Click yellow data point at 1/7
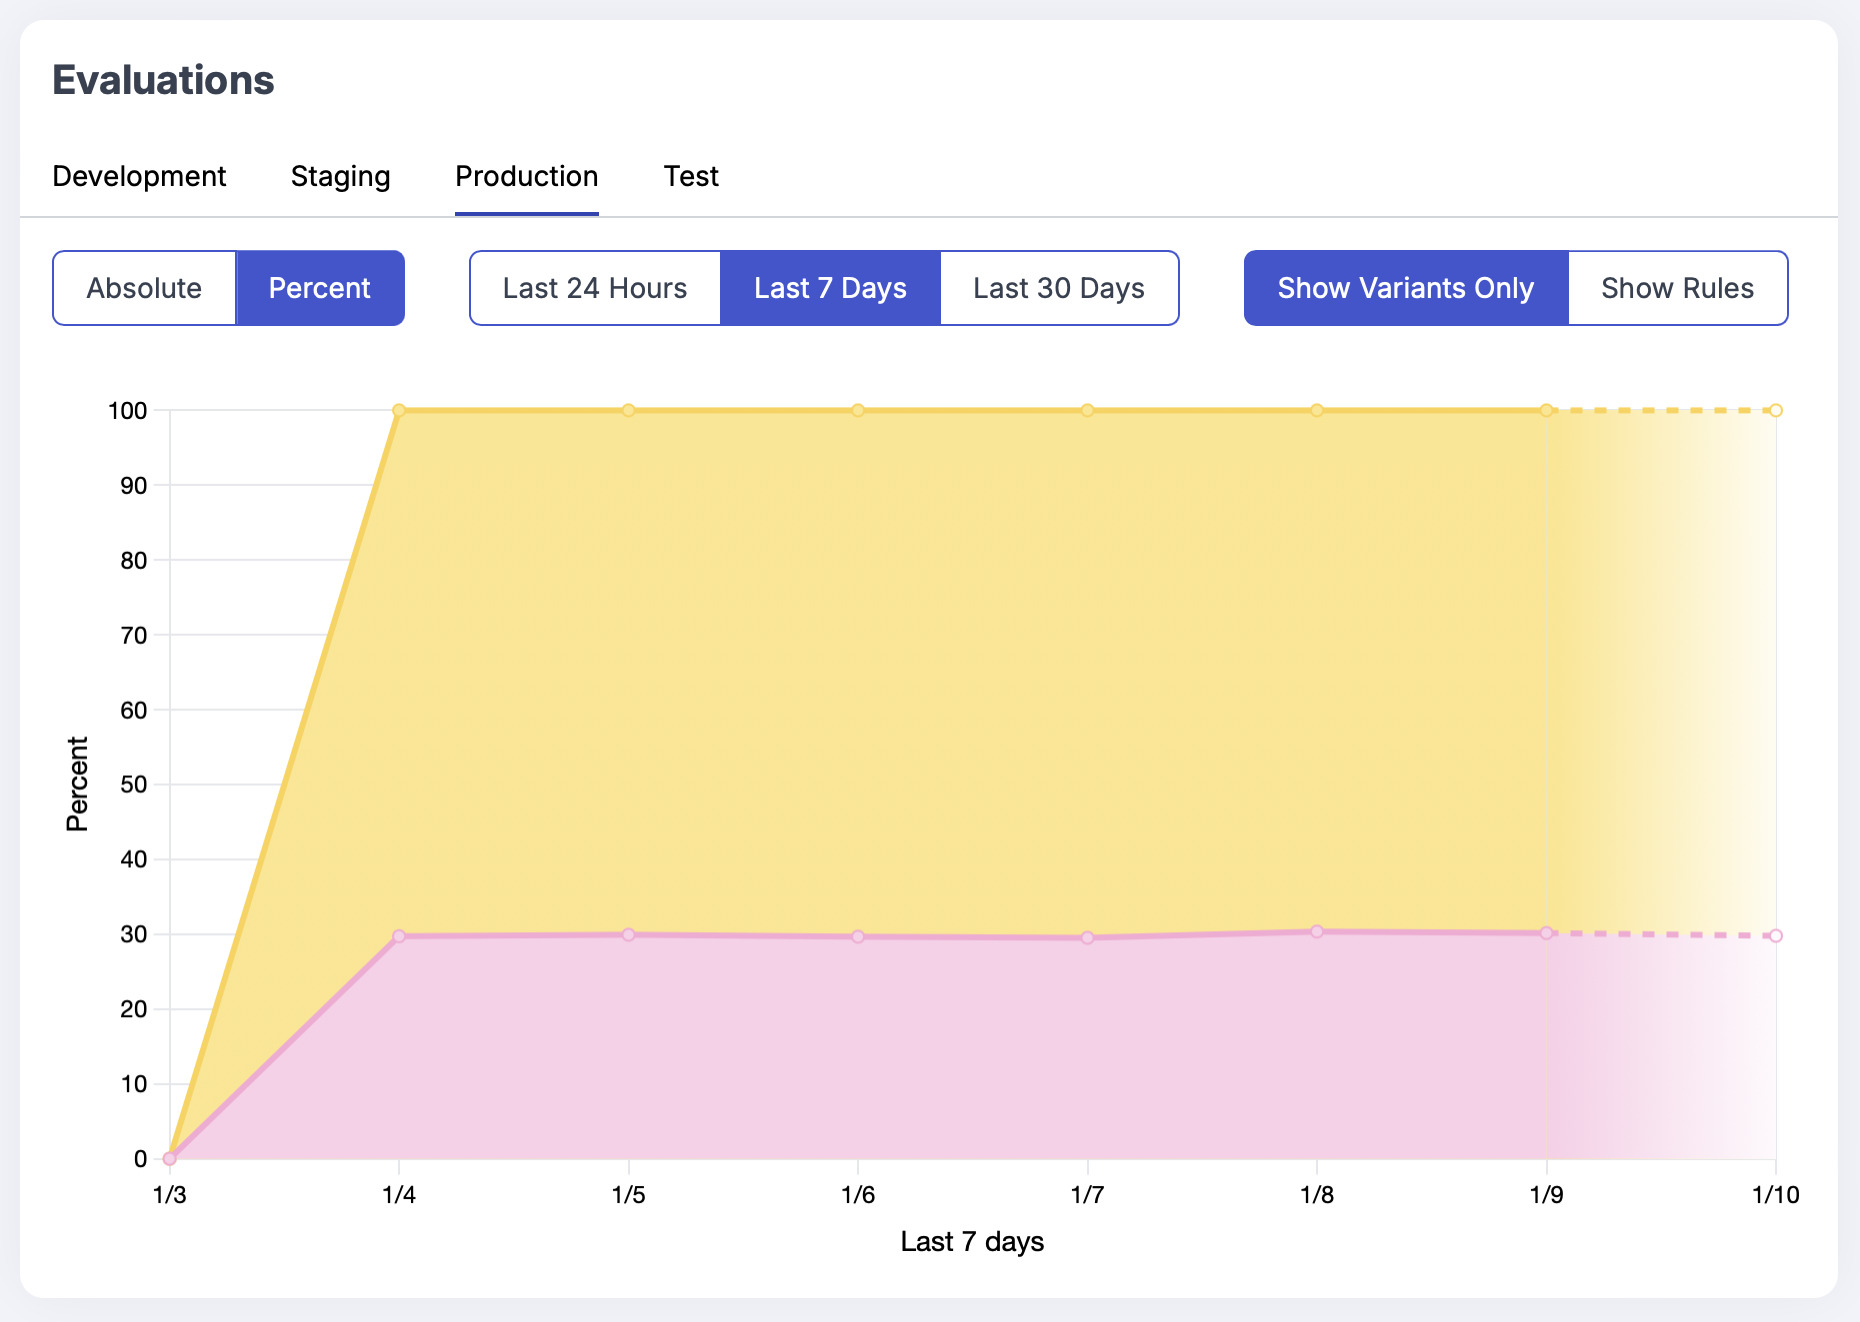 point(1088,410)
